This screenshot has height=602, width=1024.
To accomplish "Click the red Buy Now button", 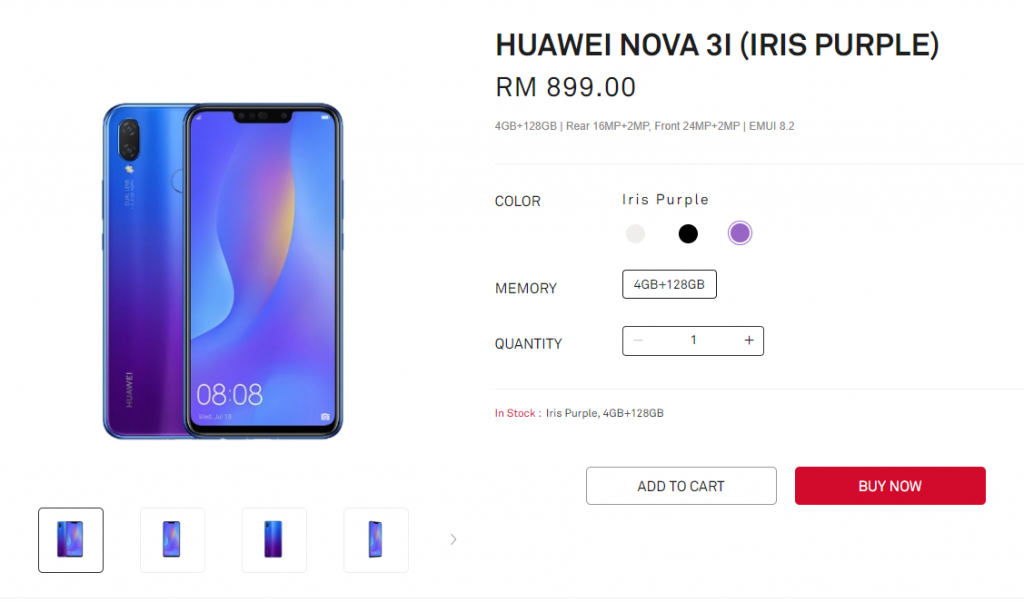I will (890, 486).
